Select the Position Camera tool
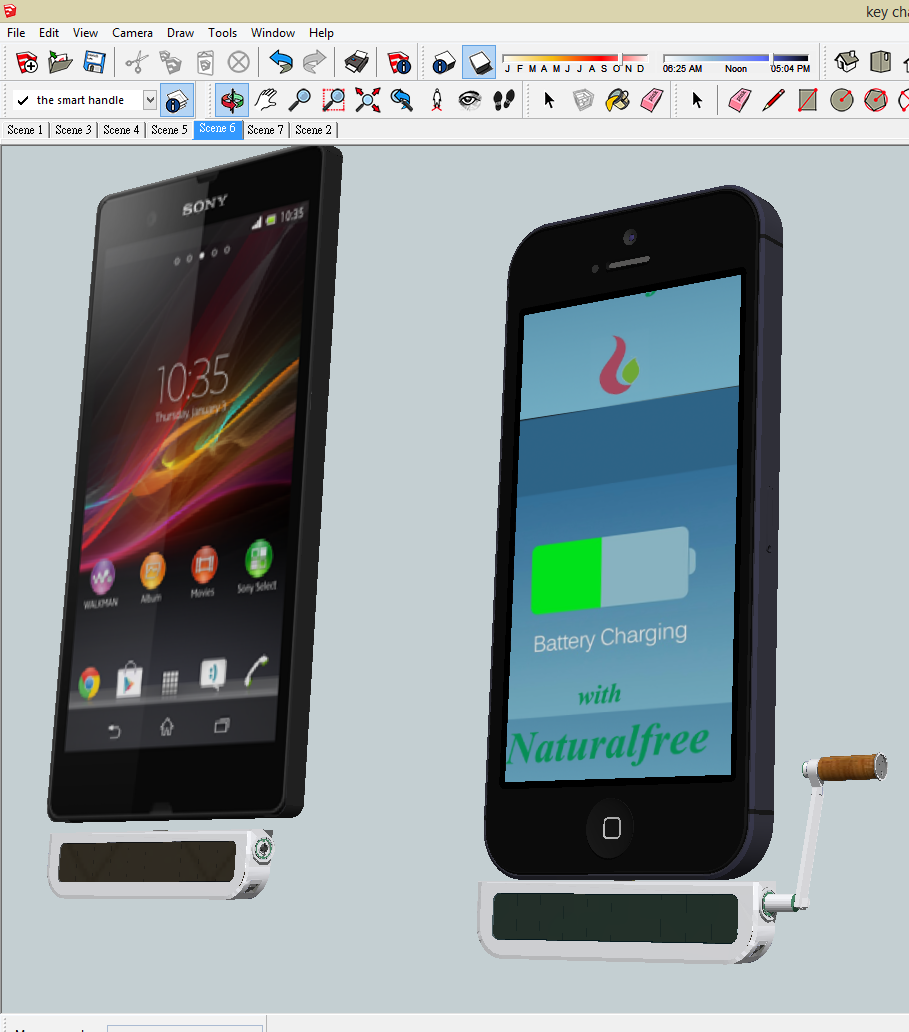Screen dimensions: 909x1032 (436, 100)
